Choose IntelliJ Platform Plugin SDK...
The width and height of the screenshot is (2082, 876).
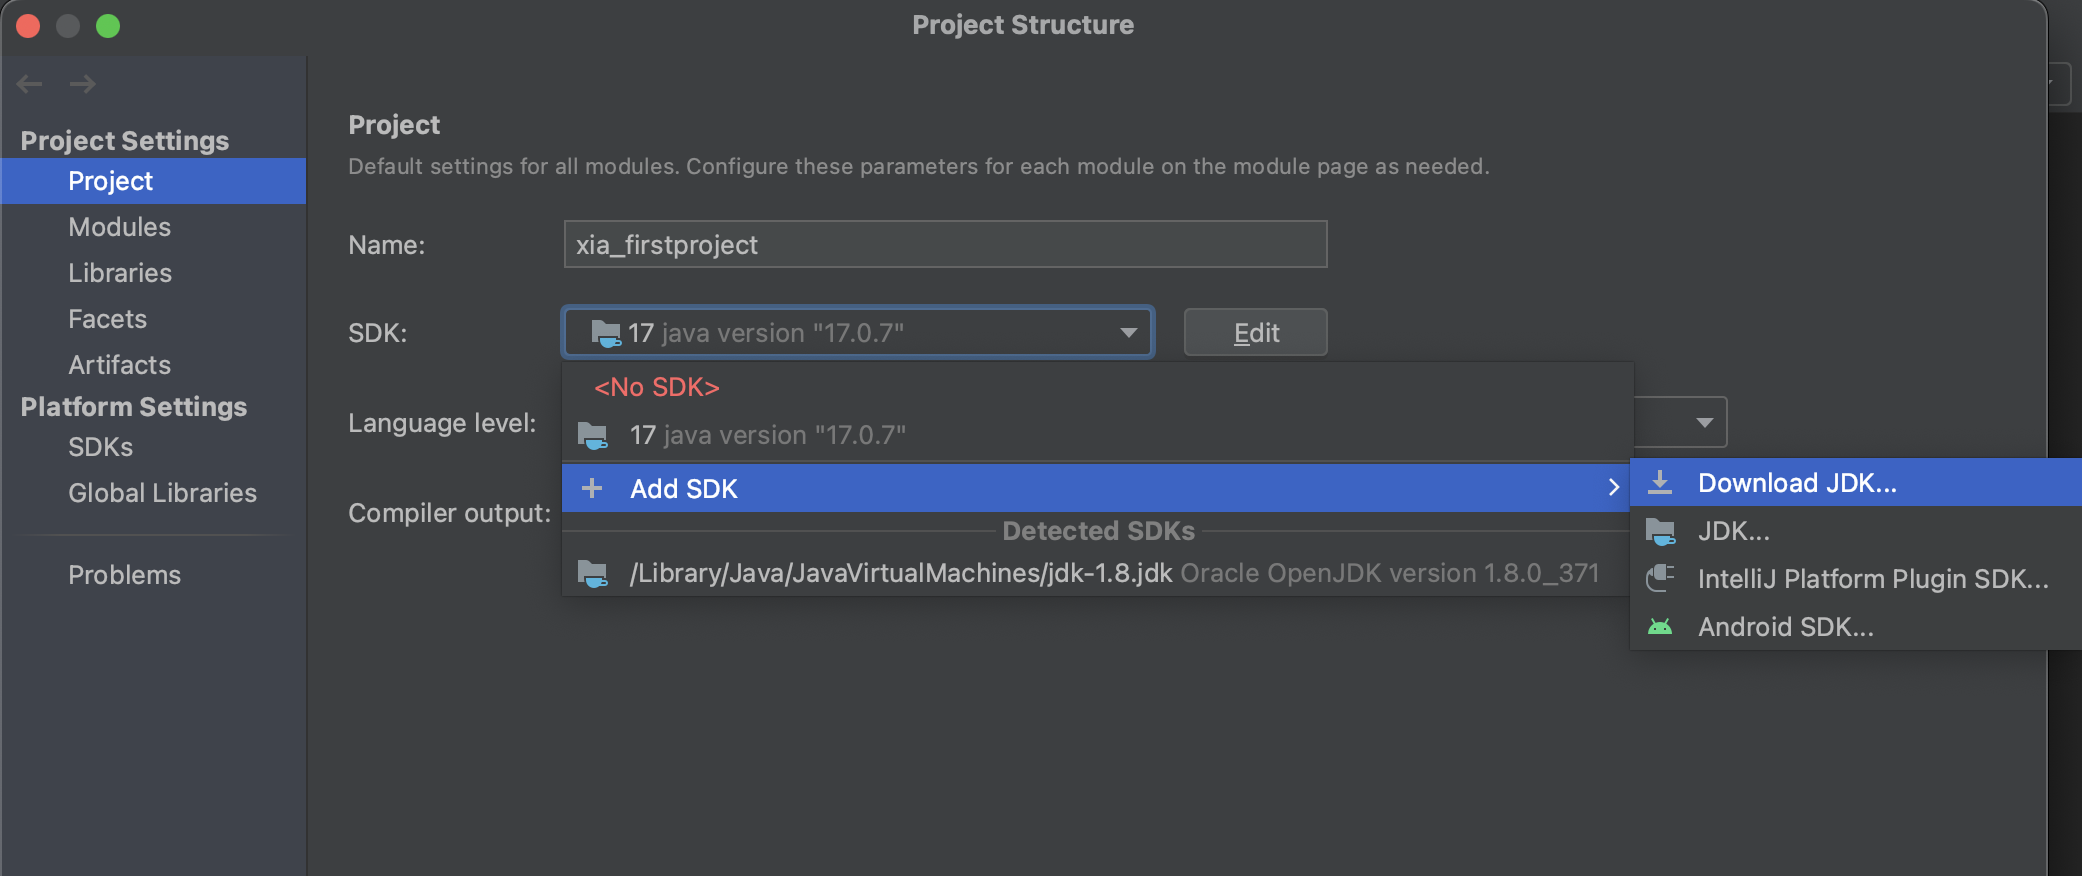tap(1856, 579)
